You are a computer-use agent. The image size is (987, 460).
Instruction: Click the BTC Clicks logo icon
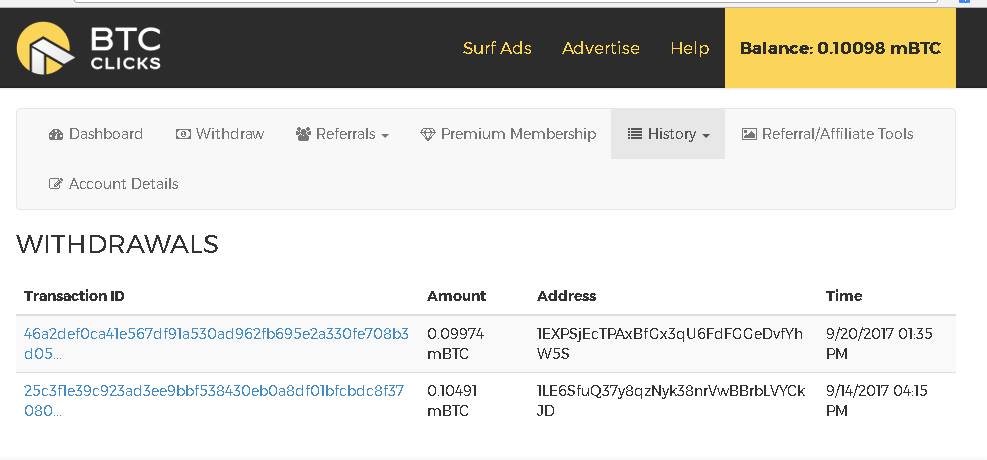[44, 48]
